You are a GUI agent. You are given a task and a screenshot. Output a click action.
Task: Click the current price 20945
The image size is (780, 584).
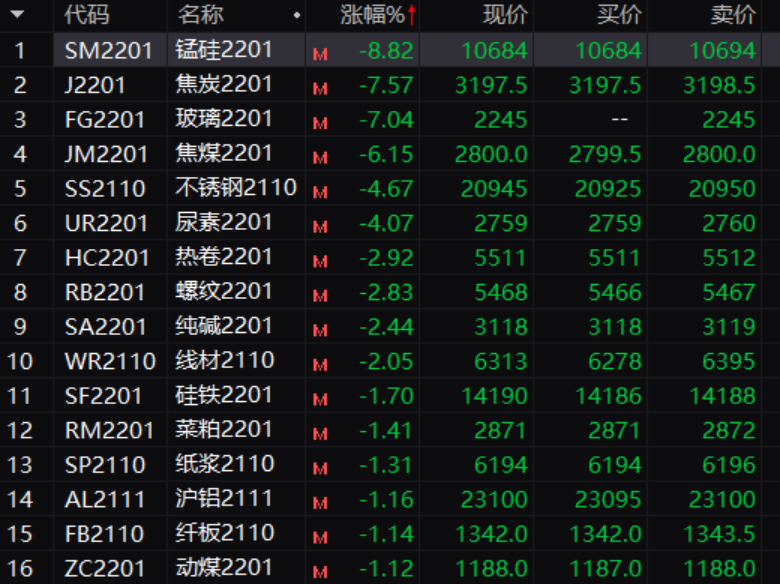(494, 189)
